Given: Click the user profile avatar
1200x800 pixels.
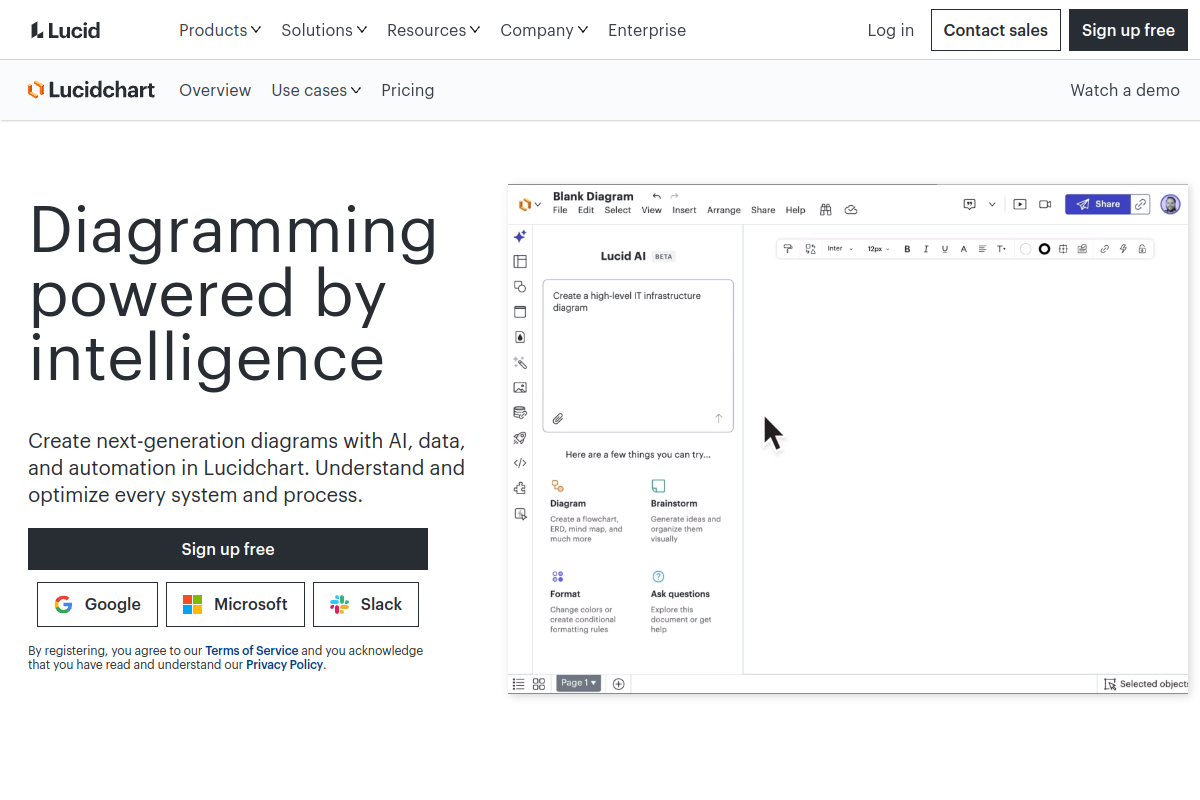Looking at the screenshot, I should (x=1170, y=204).
